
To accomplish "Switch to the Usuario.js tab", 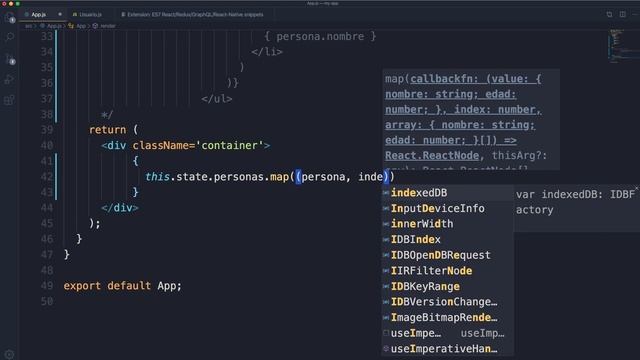I will (x=90, y=14).
